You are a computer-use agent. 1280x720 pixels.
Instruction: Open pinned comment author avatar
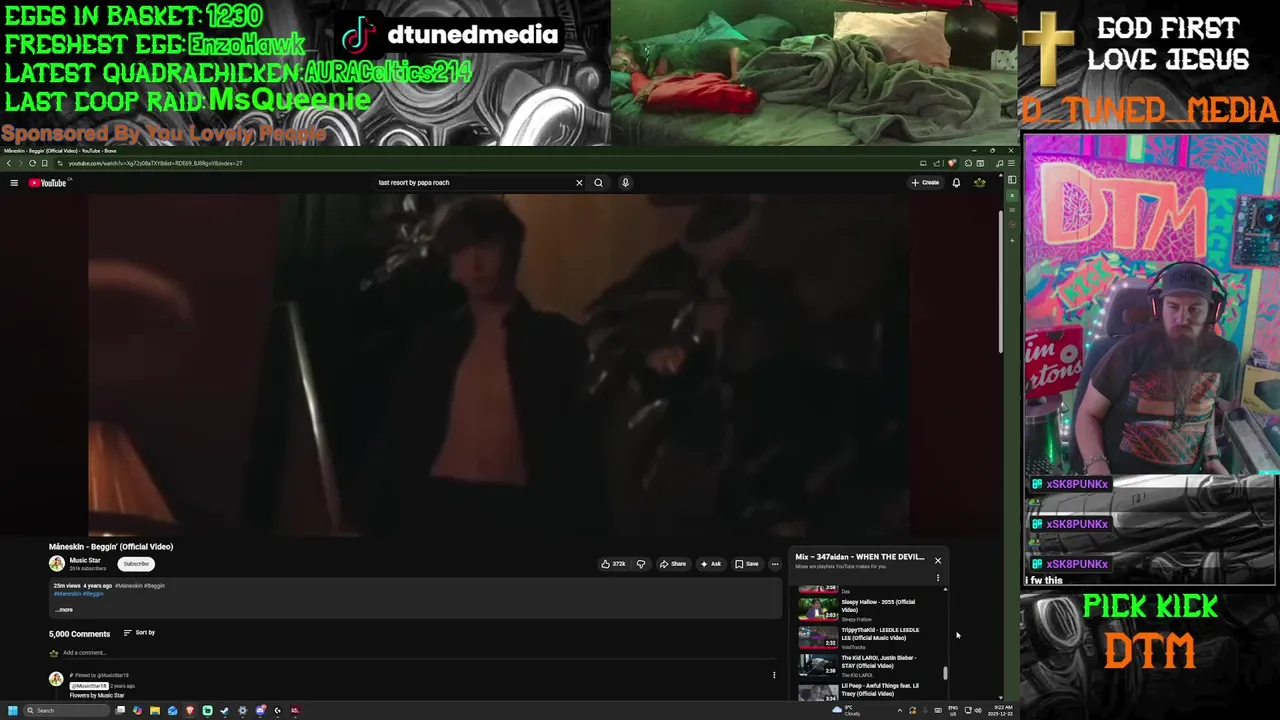[x=57, y=679]
